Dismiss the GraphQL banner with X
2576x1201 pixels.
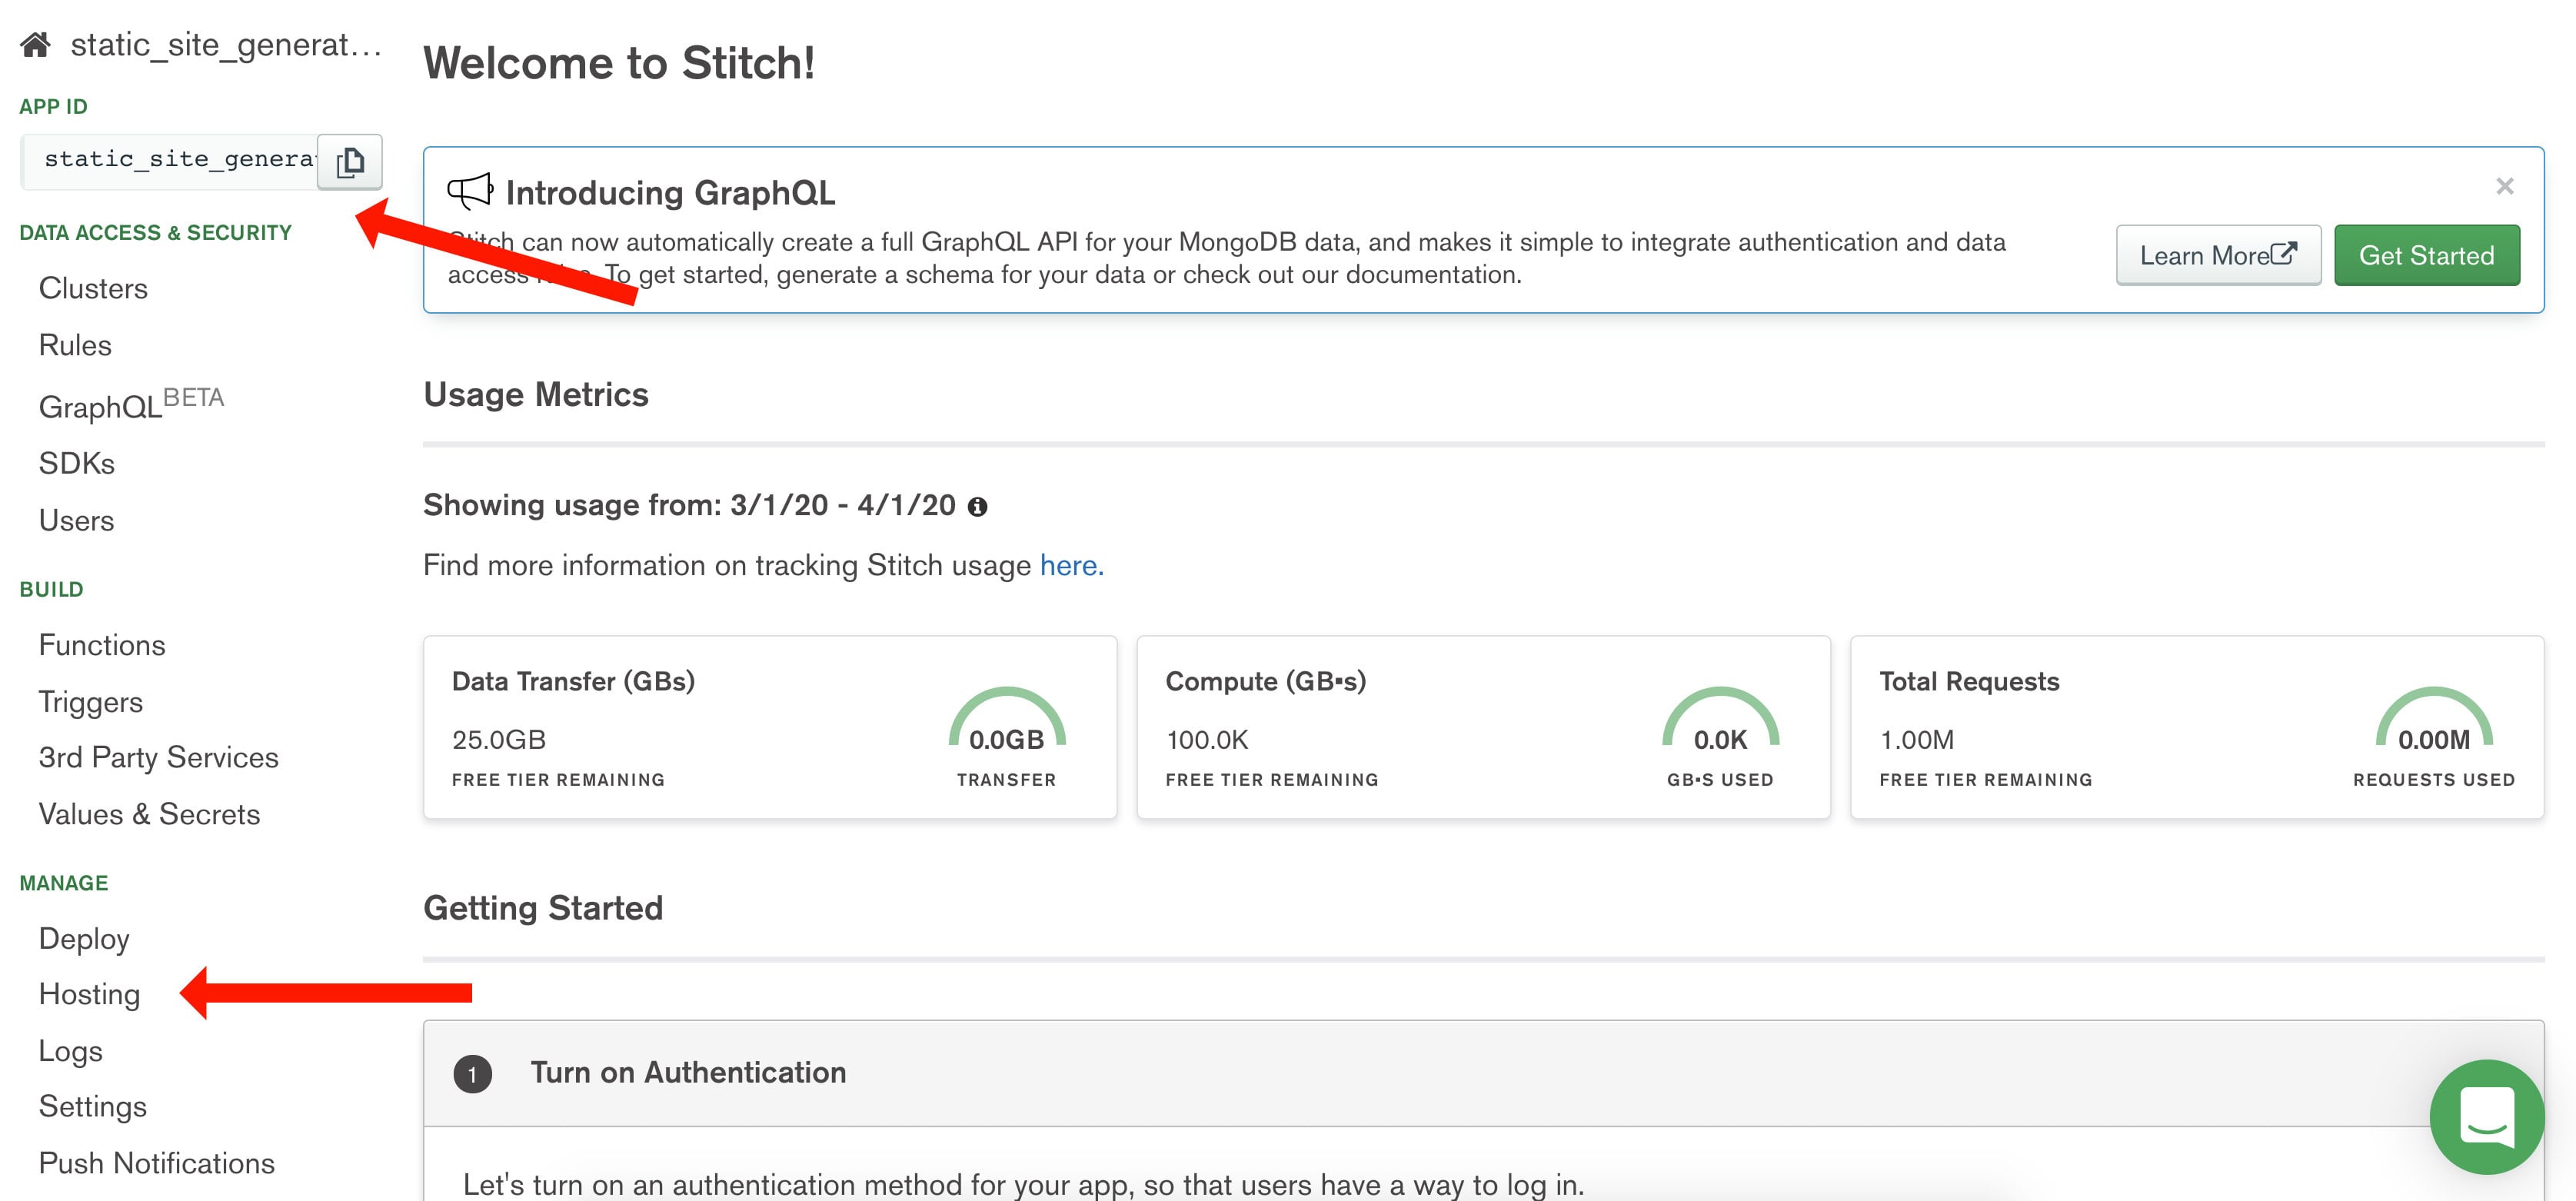(2504, 186)
